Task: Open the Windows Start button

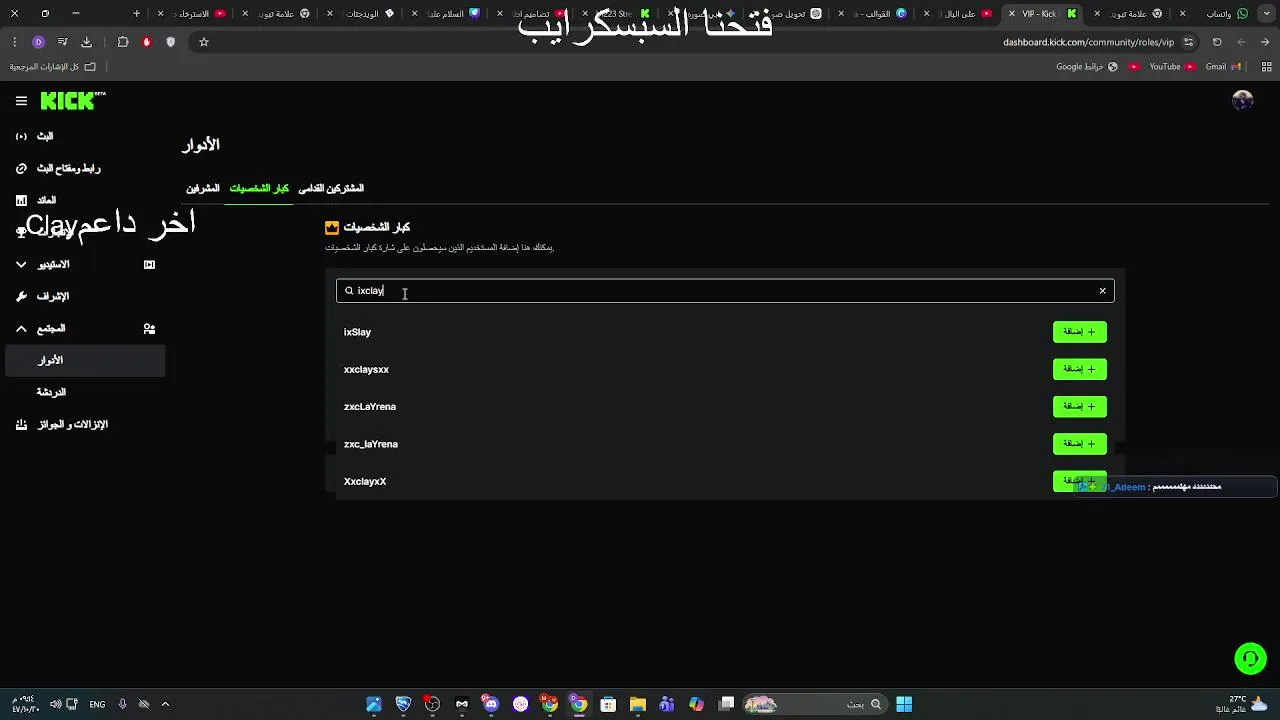Action: [x=904, y=704]
